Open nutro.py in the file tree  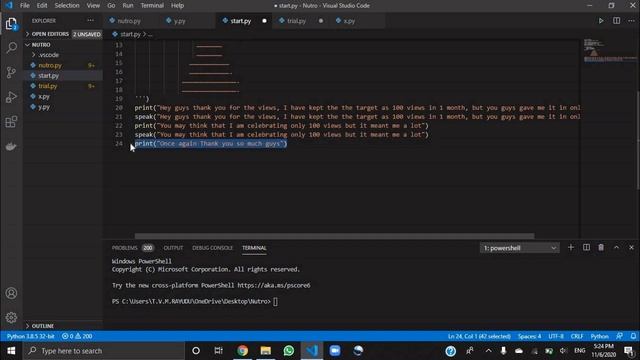point(50,65)
